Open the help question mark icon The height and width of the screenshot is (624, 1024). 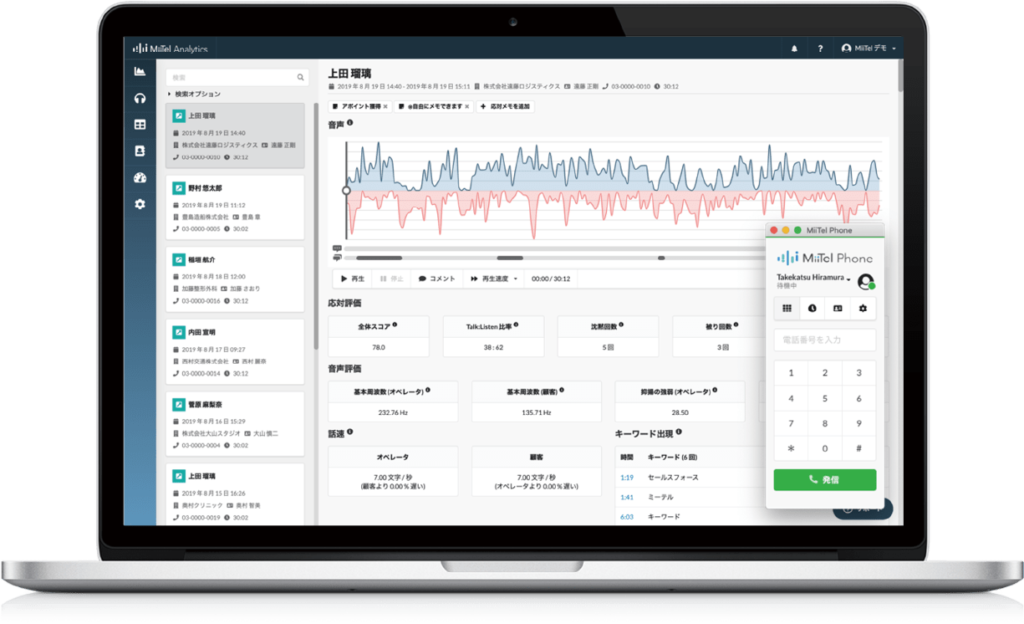pyautogui.click(x=820, y=48)
